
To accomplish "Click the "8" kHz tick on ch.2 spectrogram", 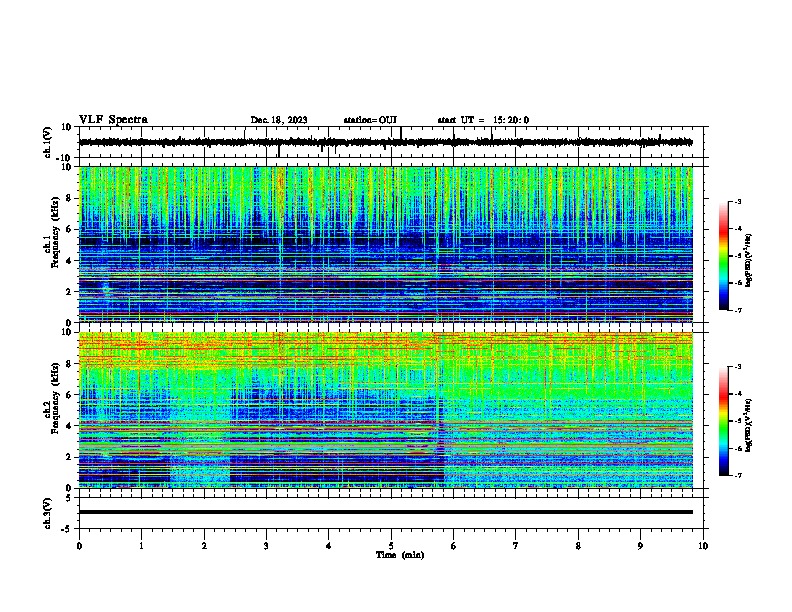I will [x=70, y=364].
